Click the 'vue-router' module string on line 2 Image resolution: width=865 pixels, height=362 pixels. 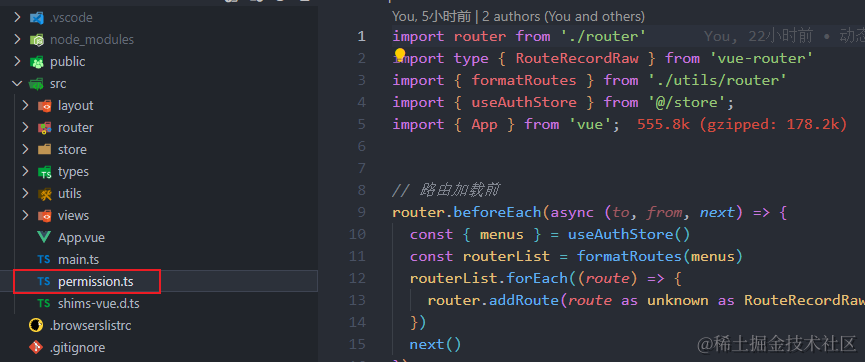pyautogui.click(x=761, y=58)
